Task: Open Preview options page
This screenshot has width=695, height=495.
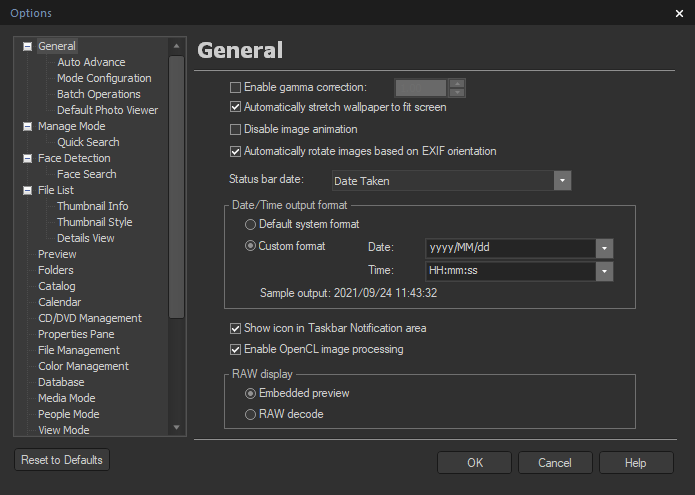Action: pos(57,254)
